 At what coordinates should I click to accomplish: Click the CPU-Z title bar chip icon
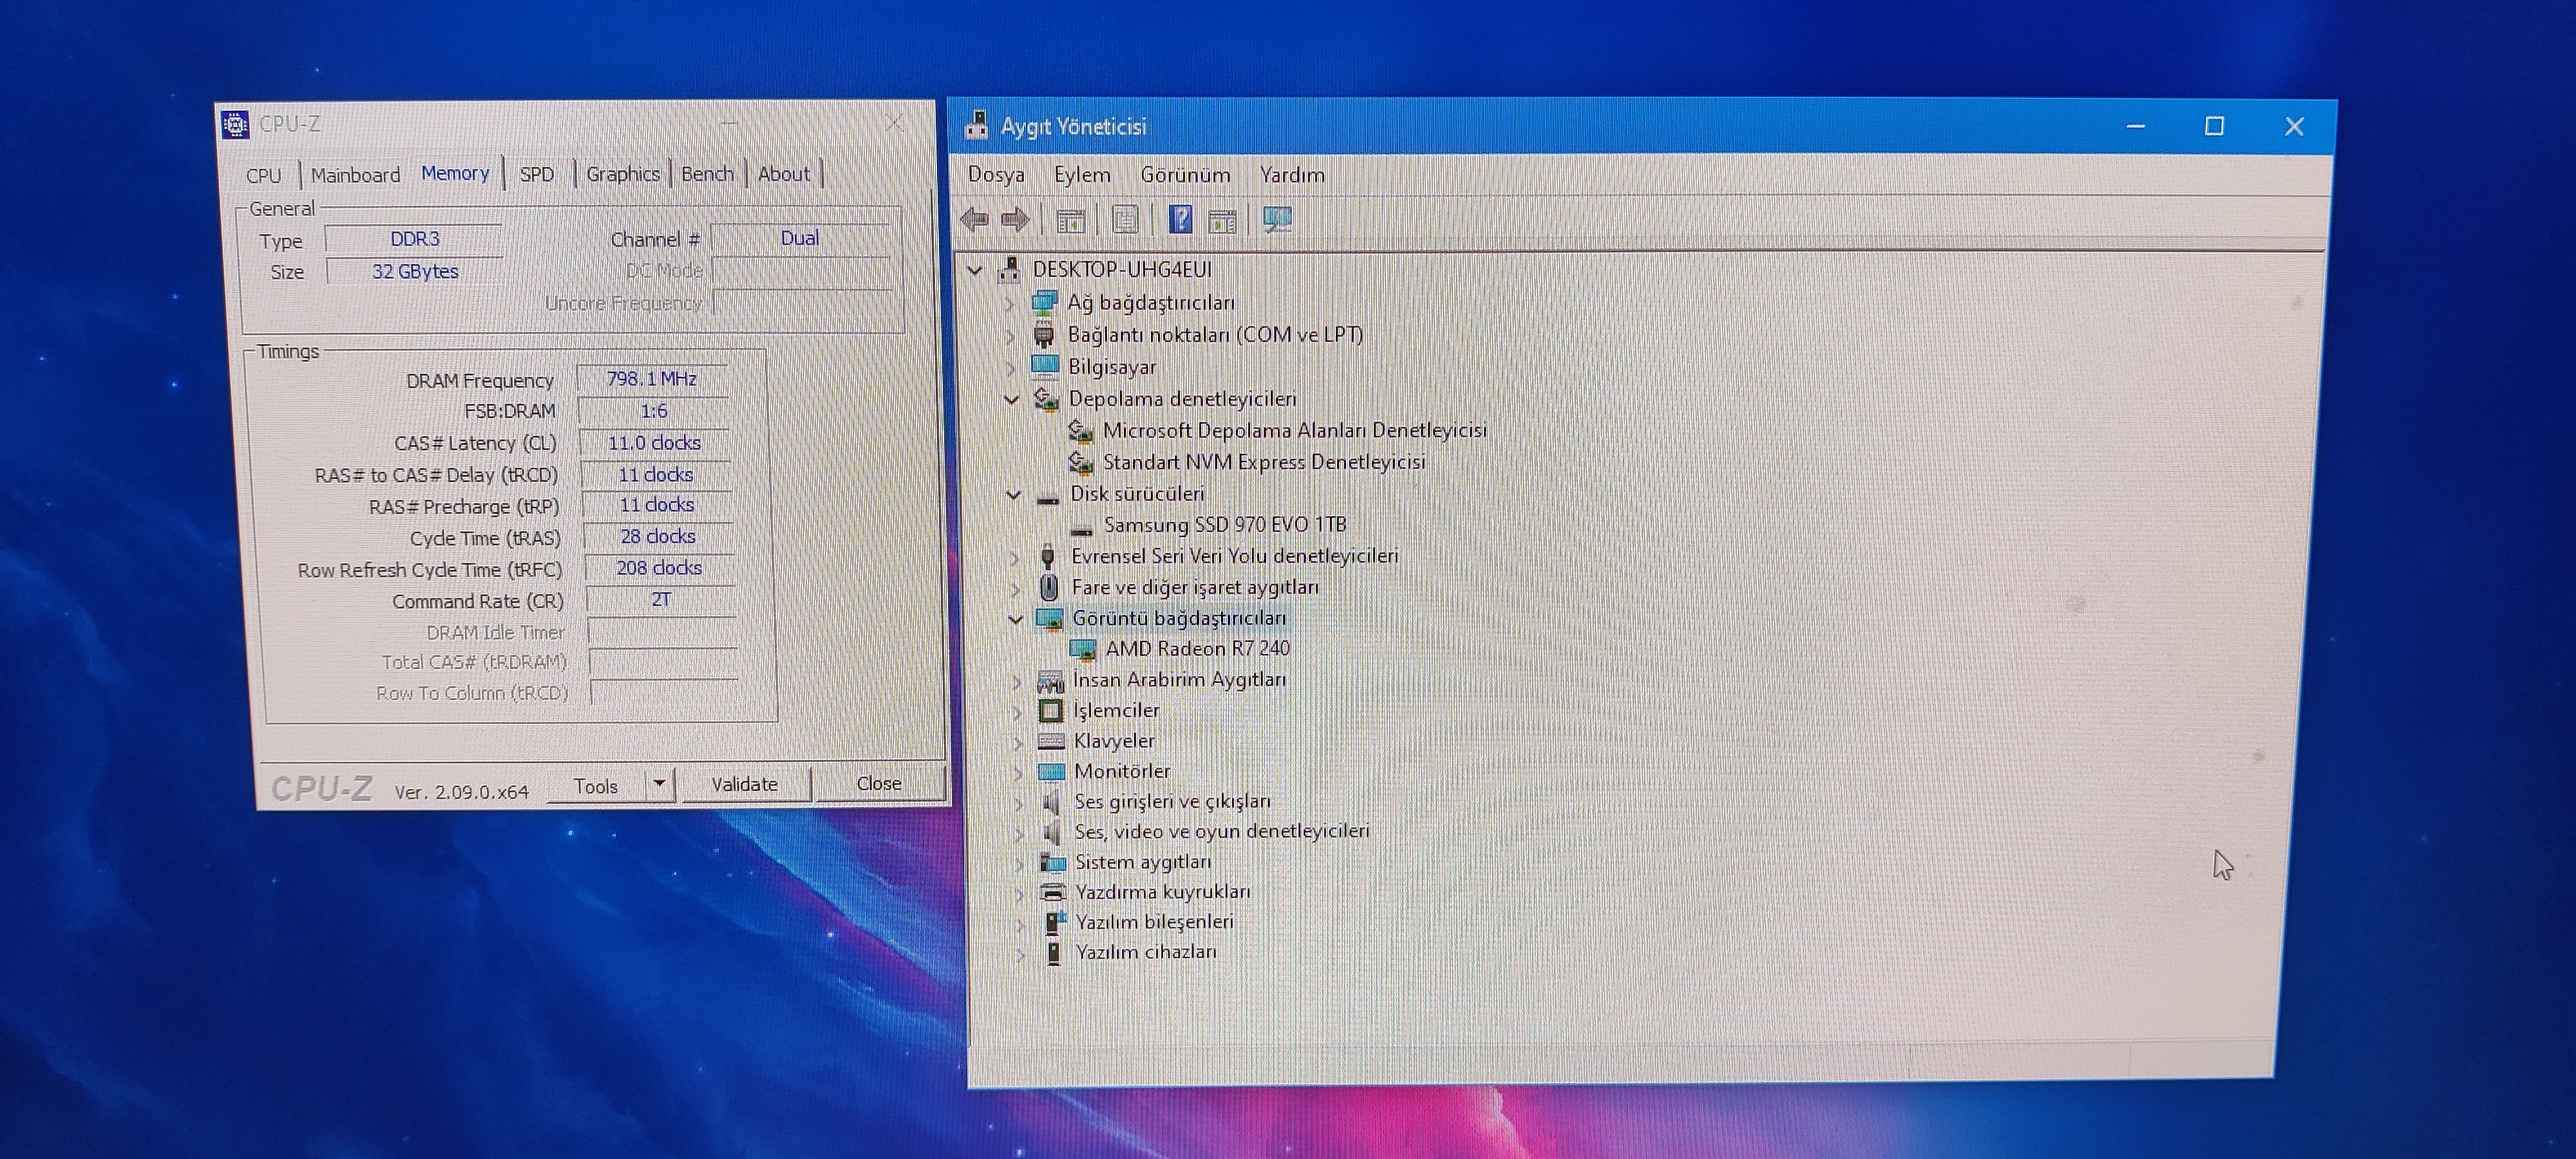[x=235, y=125]
